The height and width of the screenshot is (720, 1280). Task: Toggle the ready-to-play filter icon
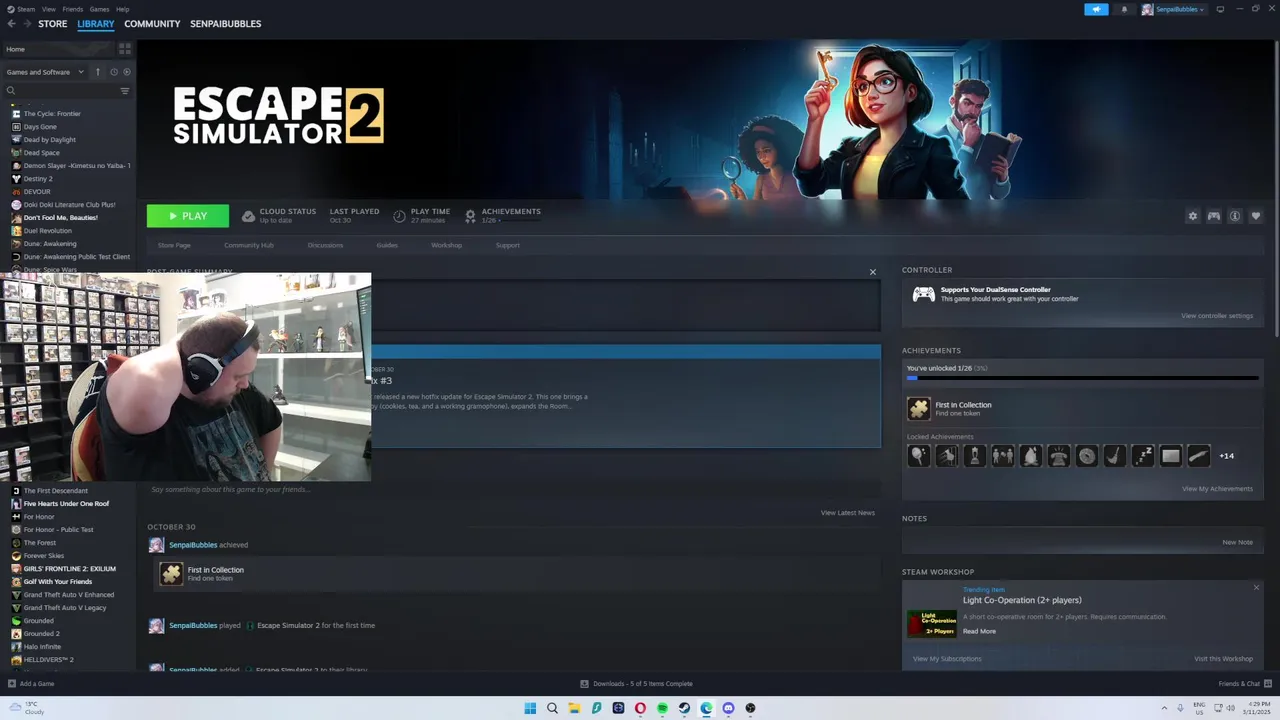coord(126,72)
